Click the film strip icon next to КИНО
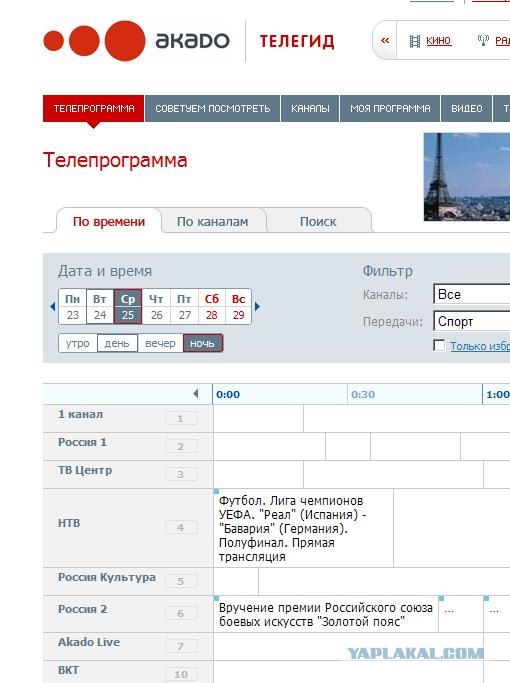 pos(415,41)
